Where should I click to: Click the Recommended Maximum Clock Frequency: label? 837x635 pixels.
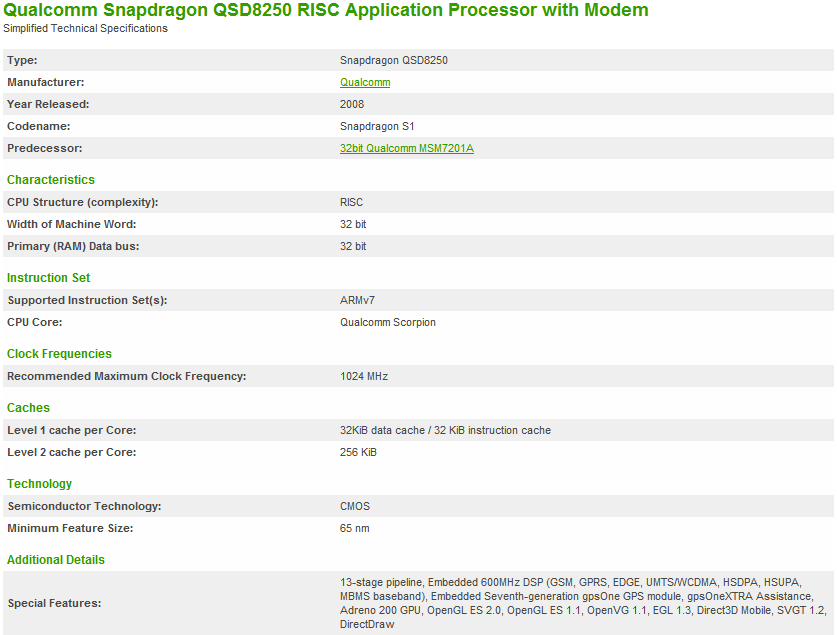tap(127, 376)
